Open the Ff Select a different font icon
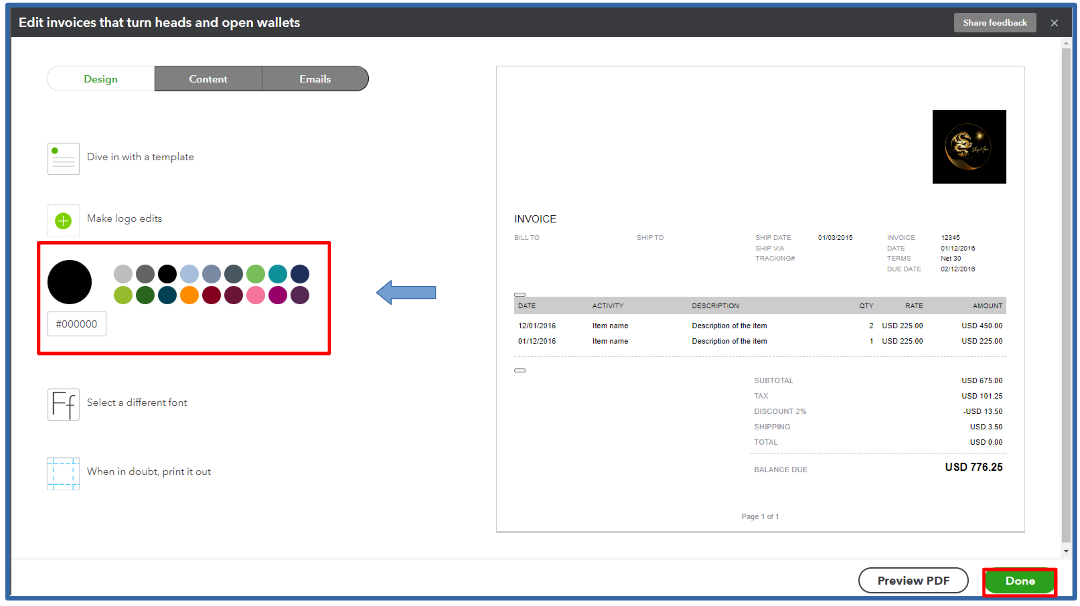 pyautogui.click(x=63, y=404)
